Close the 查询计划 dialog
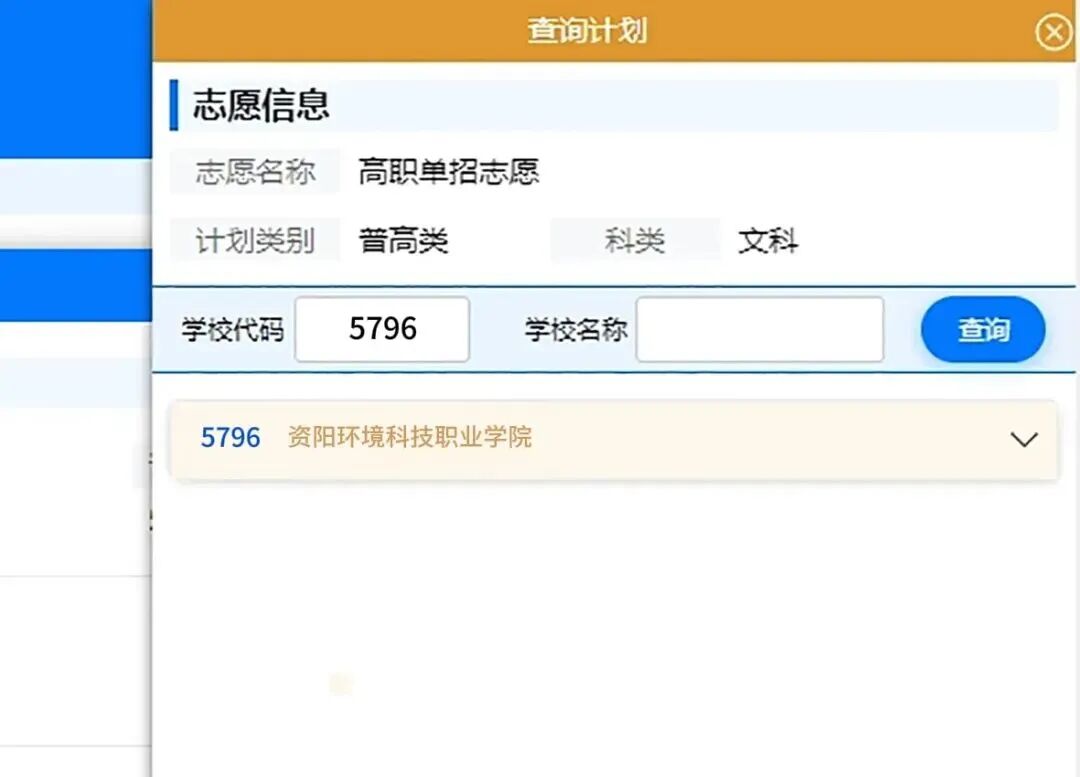The image size is (1080, 777). tap(1054, 32)
